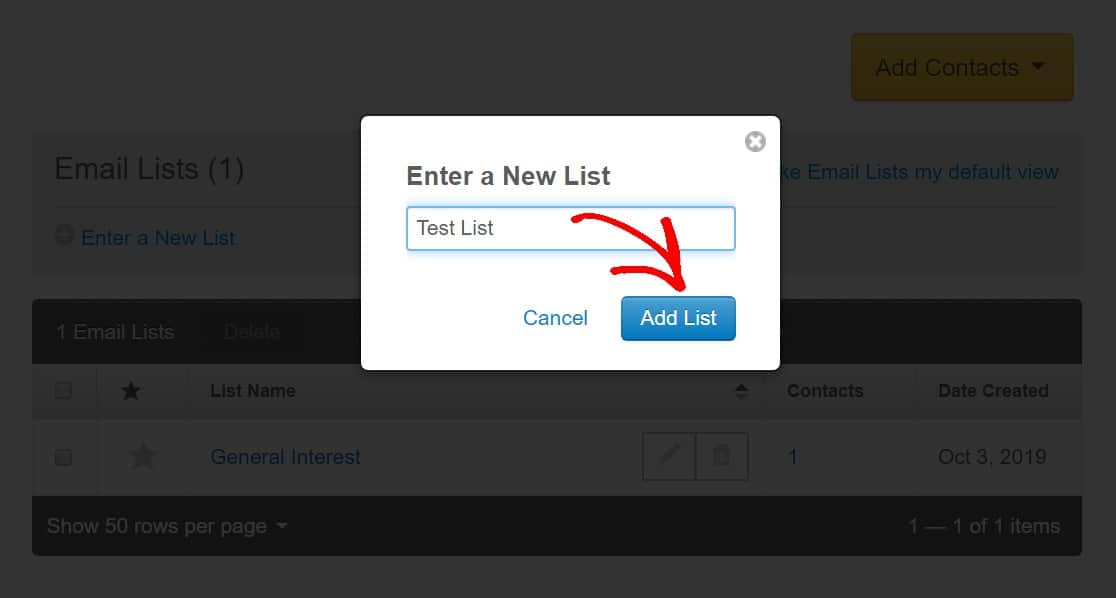This screenshot has height=598, width=1116.
Task: Cancel the new list dialog
Action: coord(555,318)
